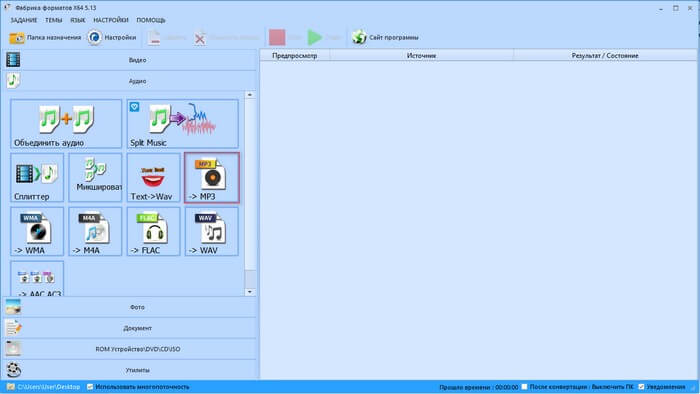Open the ТЕМЫ menu

click(54, 20)
